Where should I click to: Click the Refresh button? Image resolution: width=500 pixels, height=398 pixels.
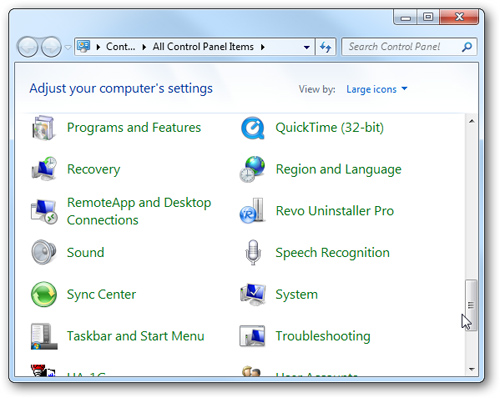coord(325,47)
